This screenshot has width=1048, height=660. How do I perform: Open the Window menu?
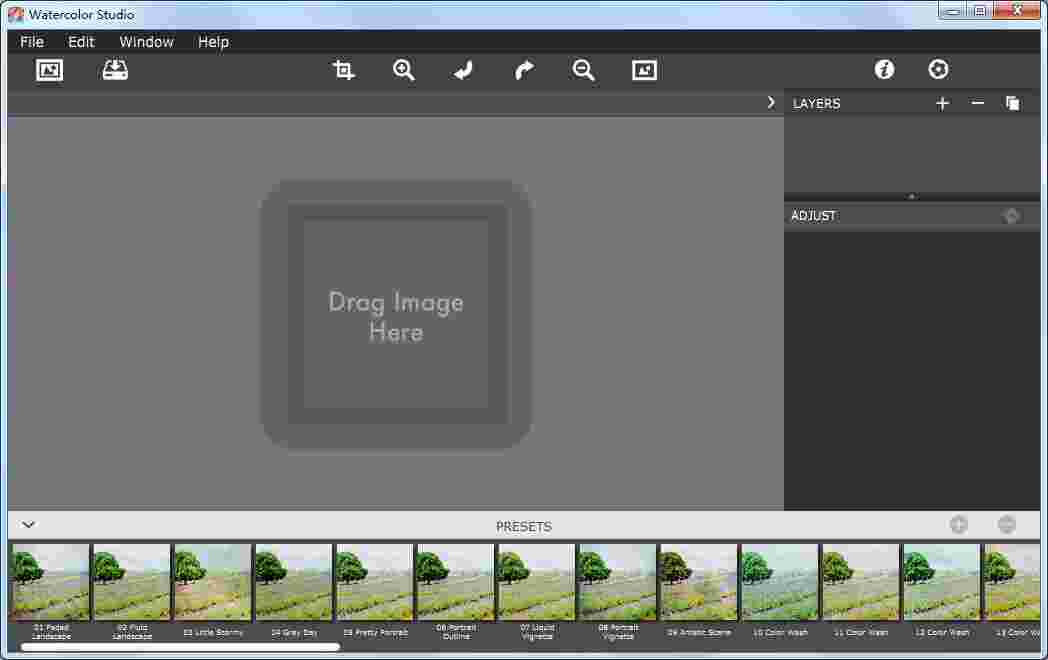click(146, 42)
